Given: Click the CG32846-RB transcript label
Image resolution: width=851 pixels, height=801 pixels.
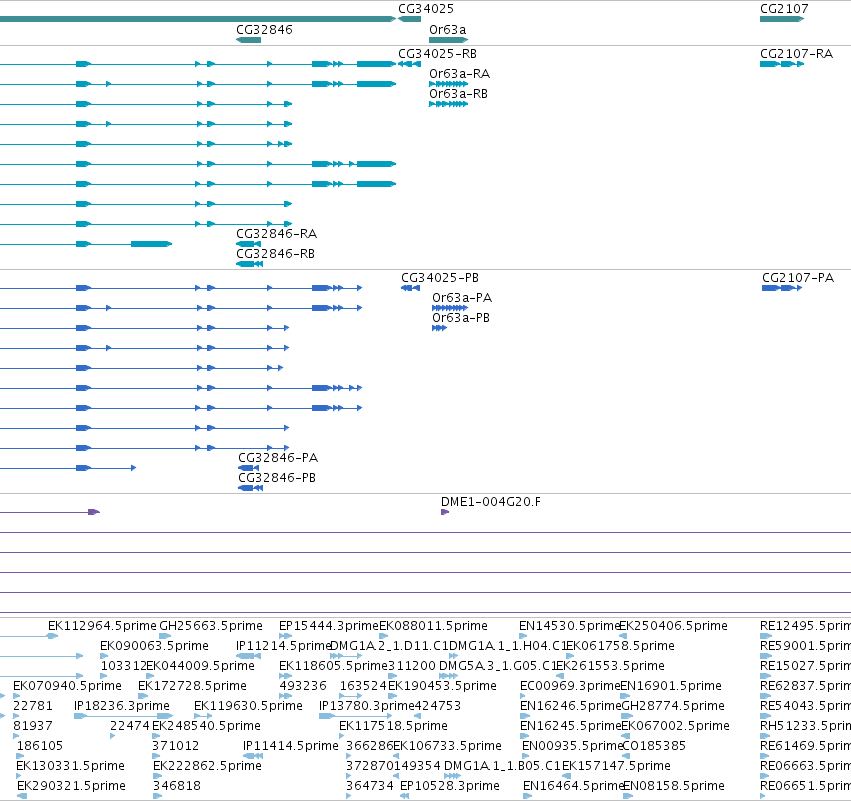Looking at the screenshot, I should pos(275,254).
